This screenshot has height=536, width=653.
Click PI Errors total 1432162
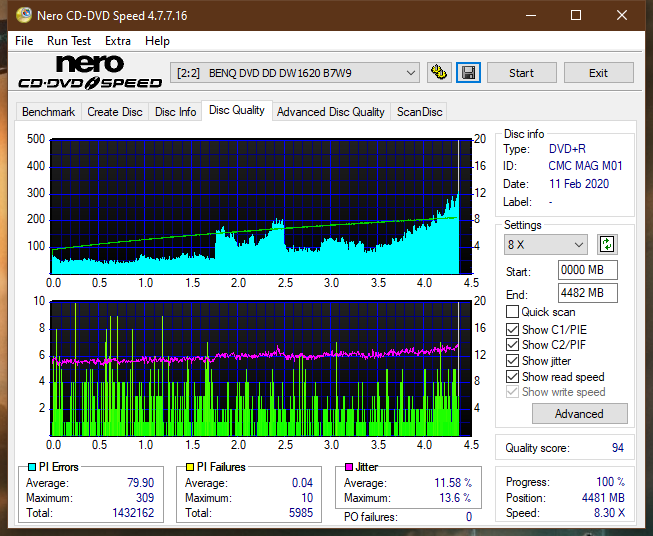[133, 513]
